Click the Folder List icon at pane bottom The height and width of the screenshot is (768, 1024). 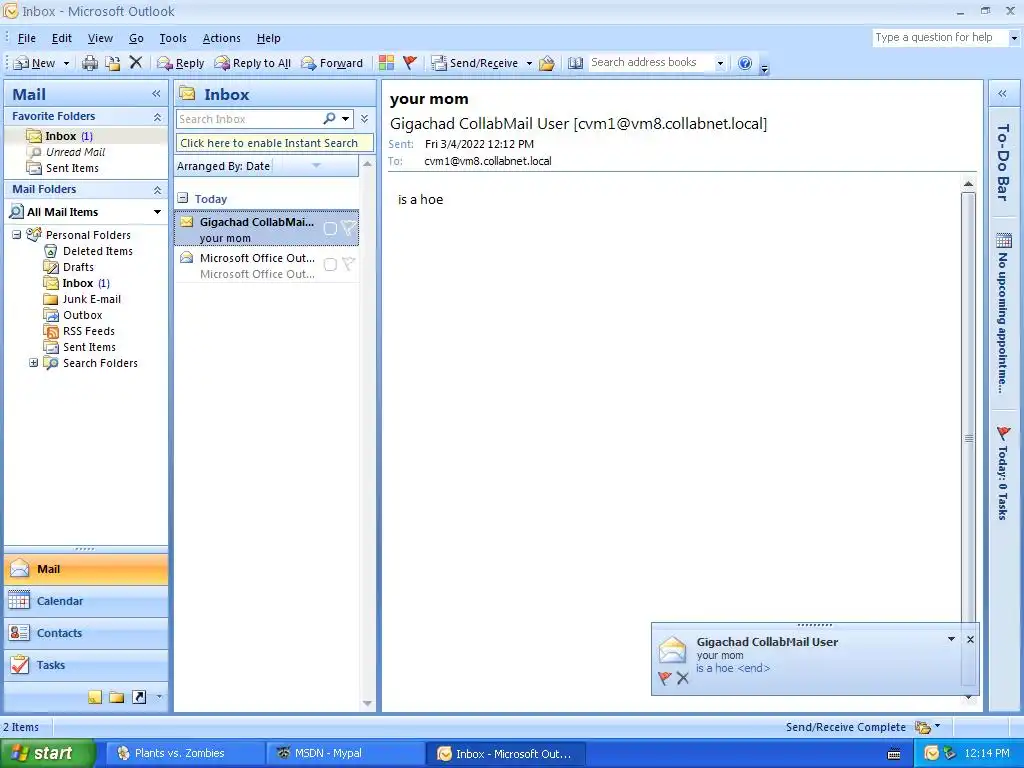pos(117,697)
